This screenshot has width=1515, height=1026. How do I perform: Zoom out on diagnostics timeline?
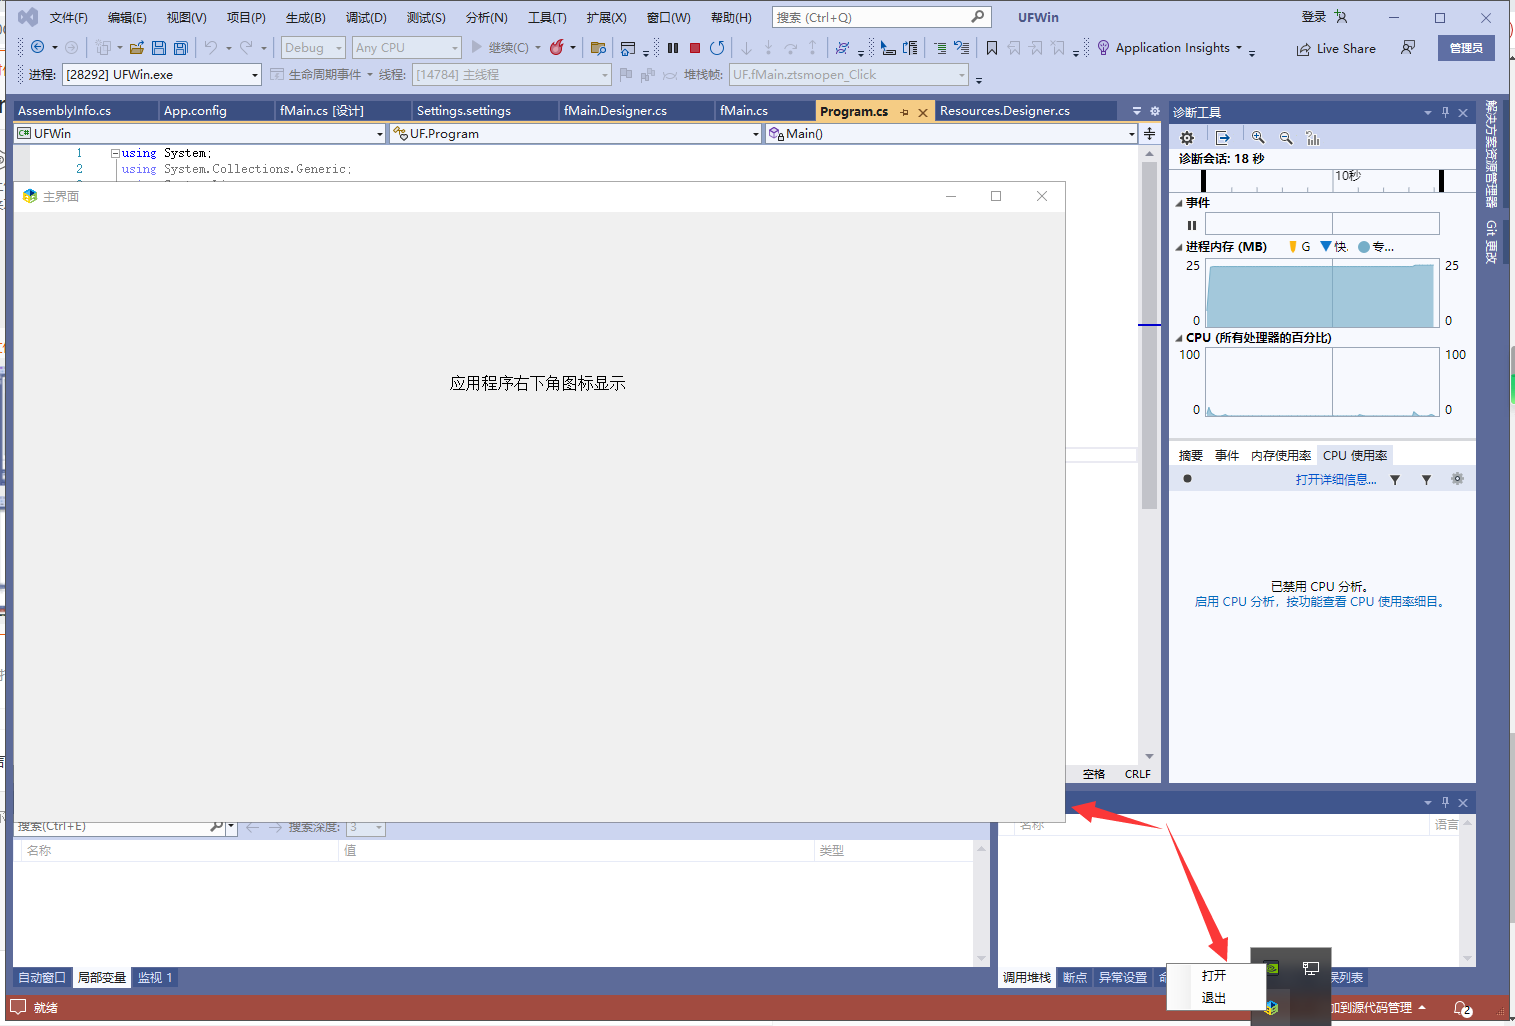click(1286, 138)
